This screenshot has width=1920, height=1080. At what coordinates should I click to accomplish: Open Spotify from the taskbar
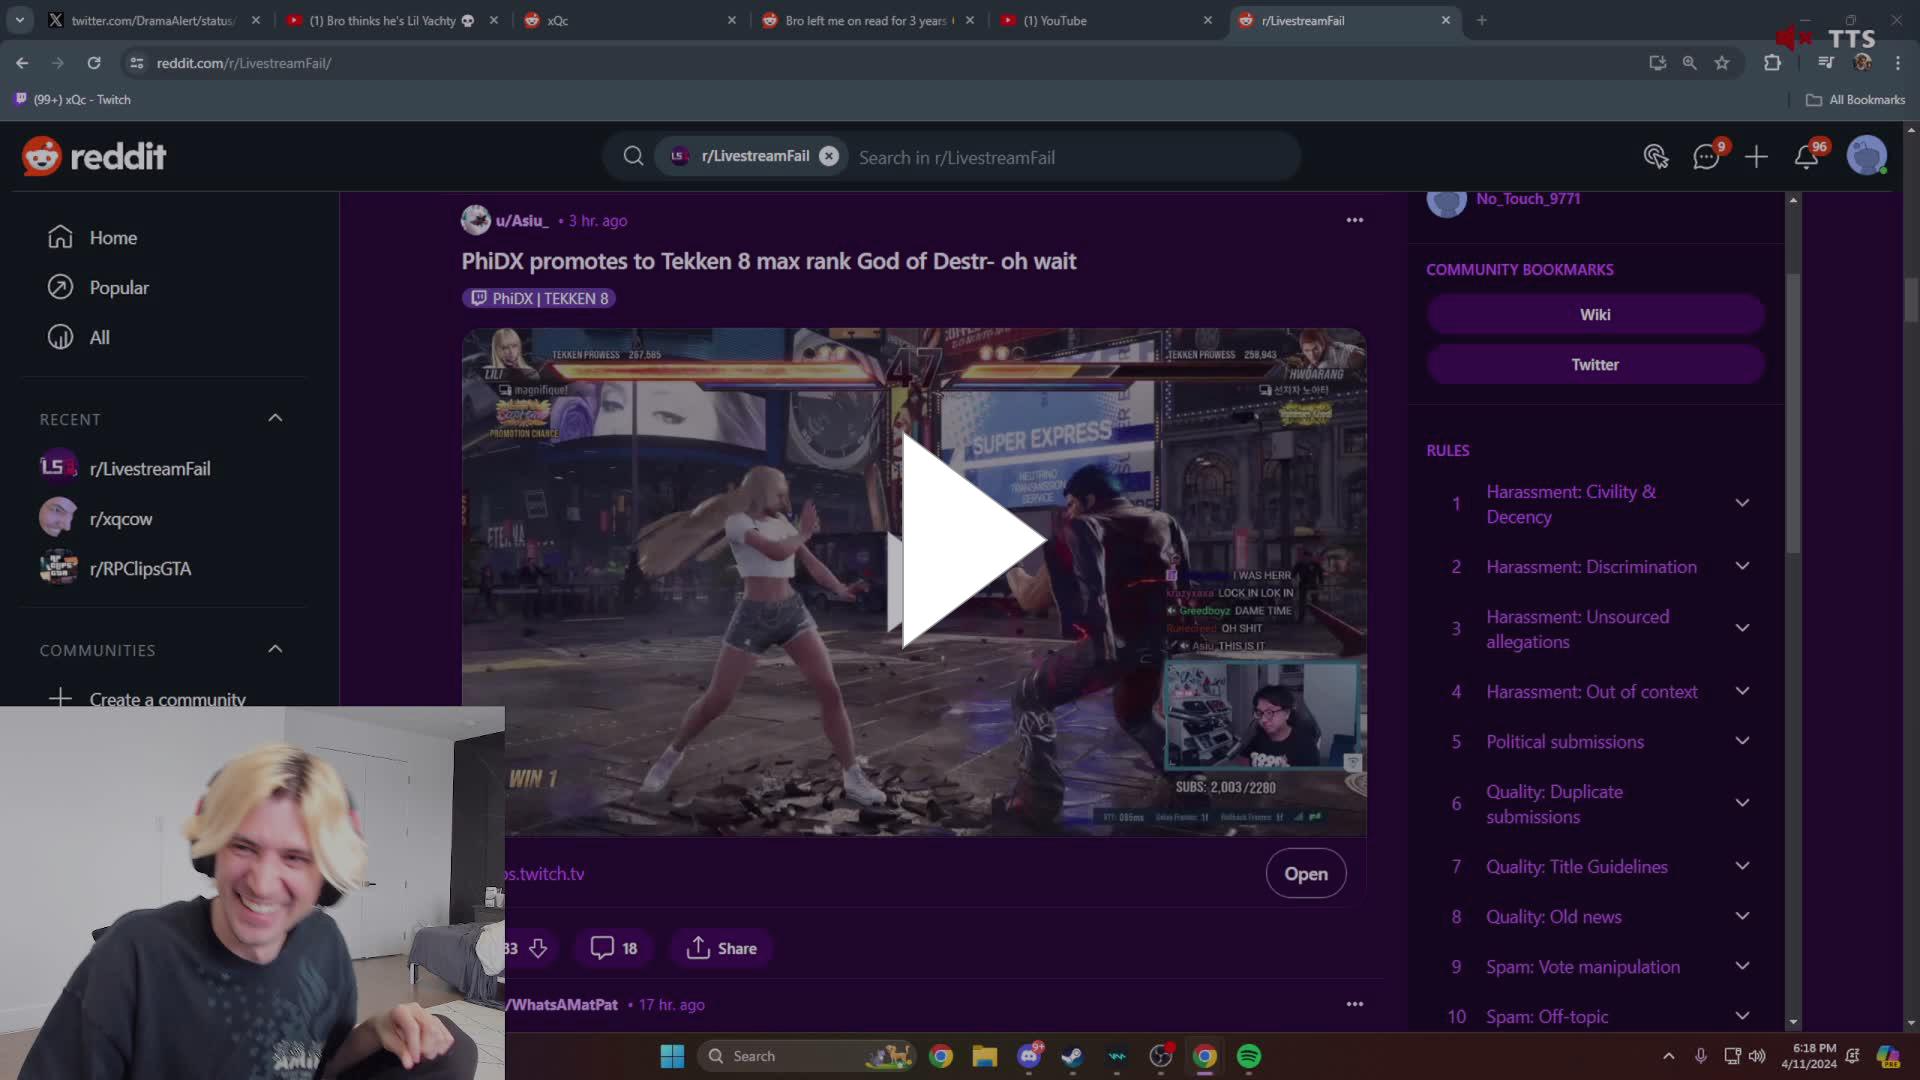(x=1249, y=1056)
